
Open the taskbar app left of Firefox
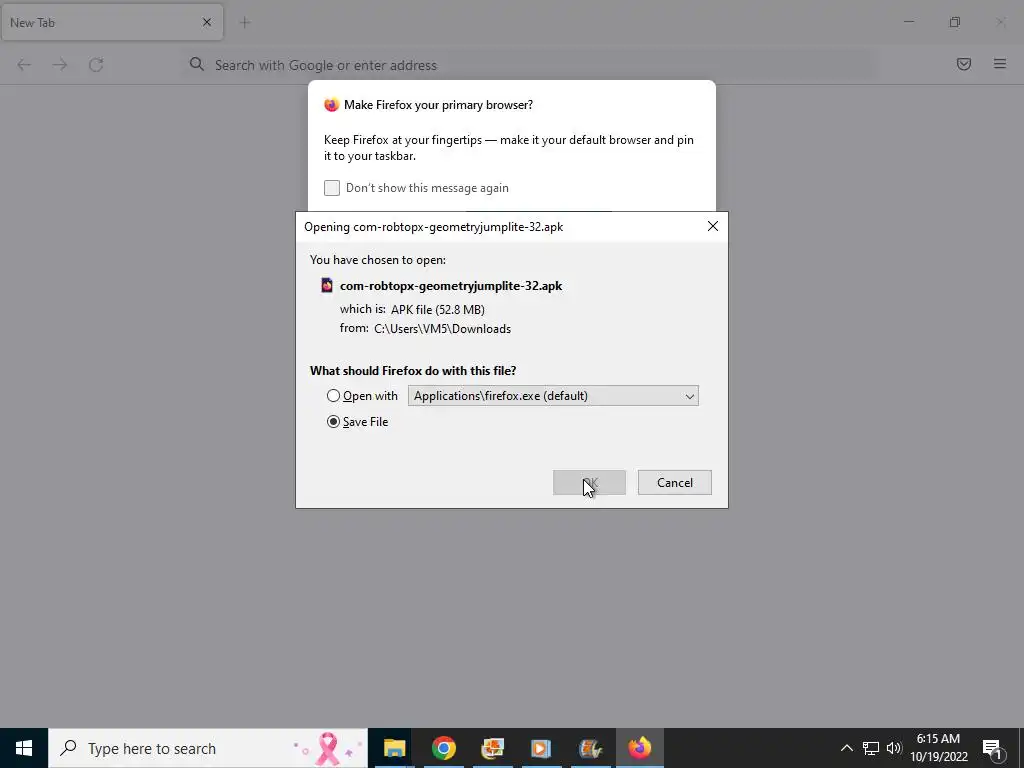click(x=590, y=748)
